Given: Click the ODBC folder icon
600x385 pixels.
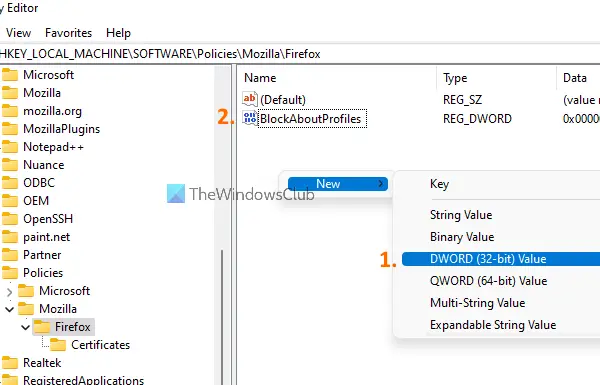Looking at the screenshot, I should pos(10,183).
